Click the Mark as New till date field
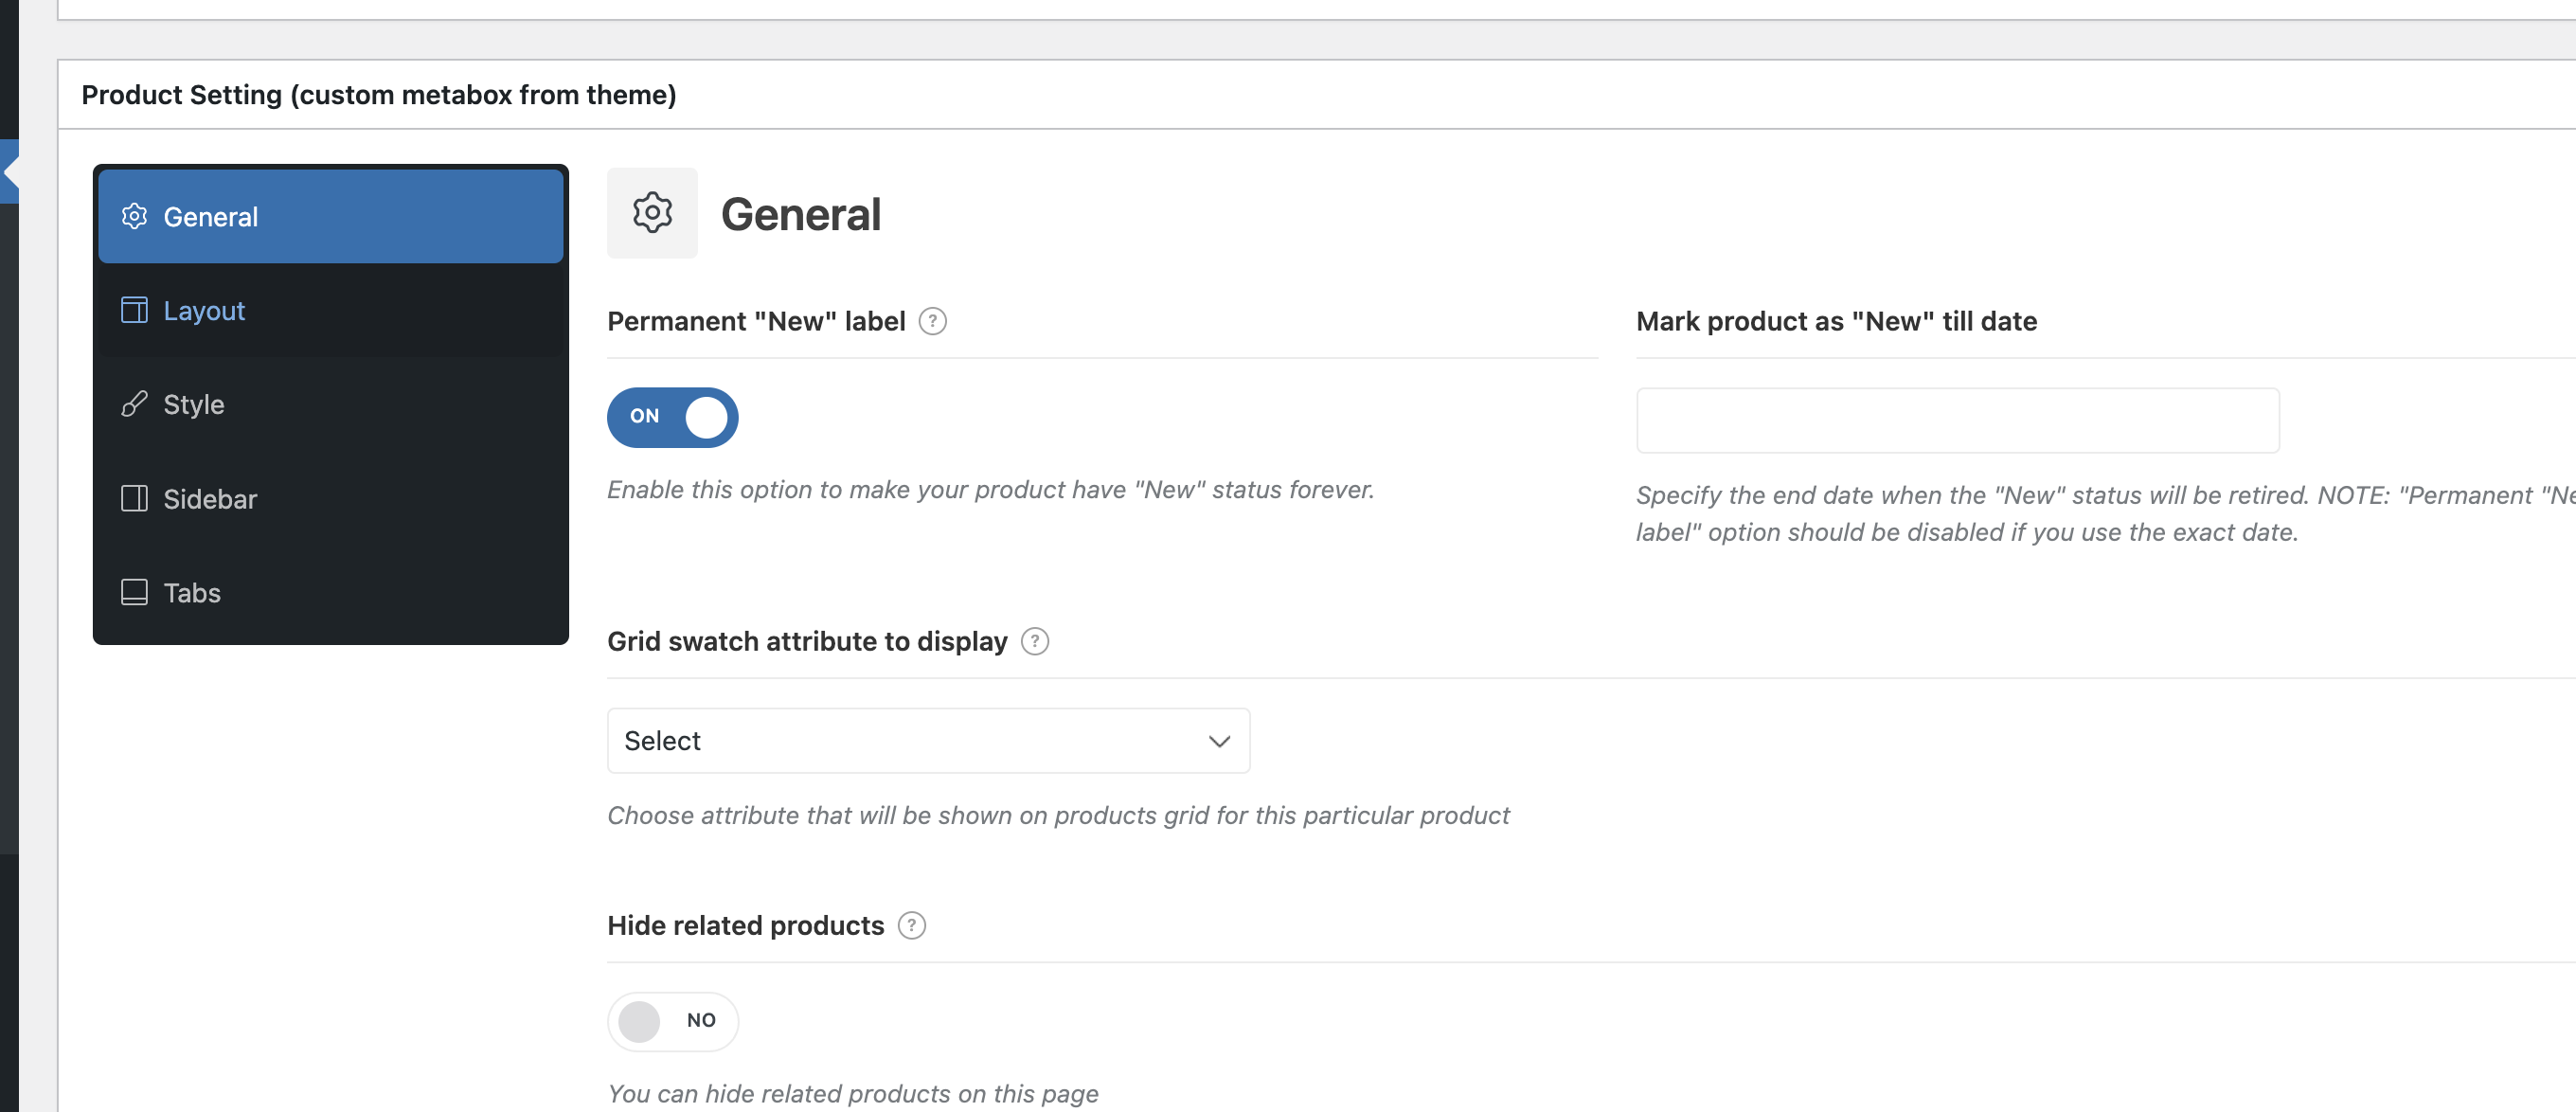The width and height of the screenshot is (2576, 1112). click(x=1956, y=421)
